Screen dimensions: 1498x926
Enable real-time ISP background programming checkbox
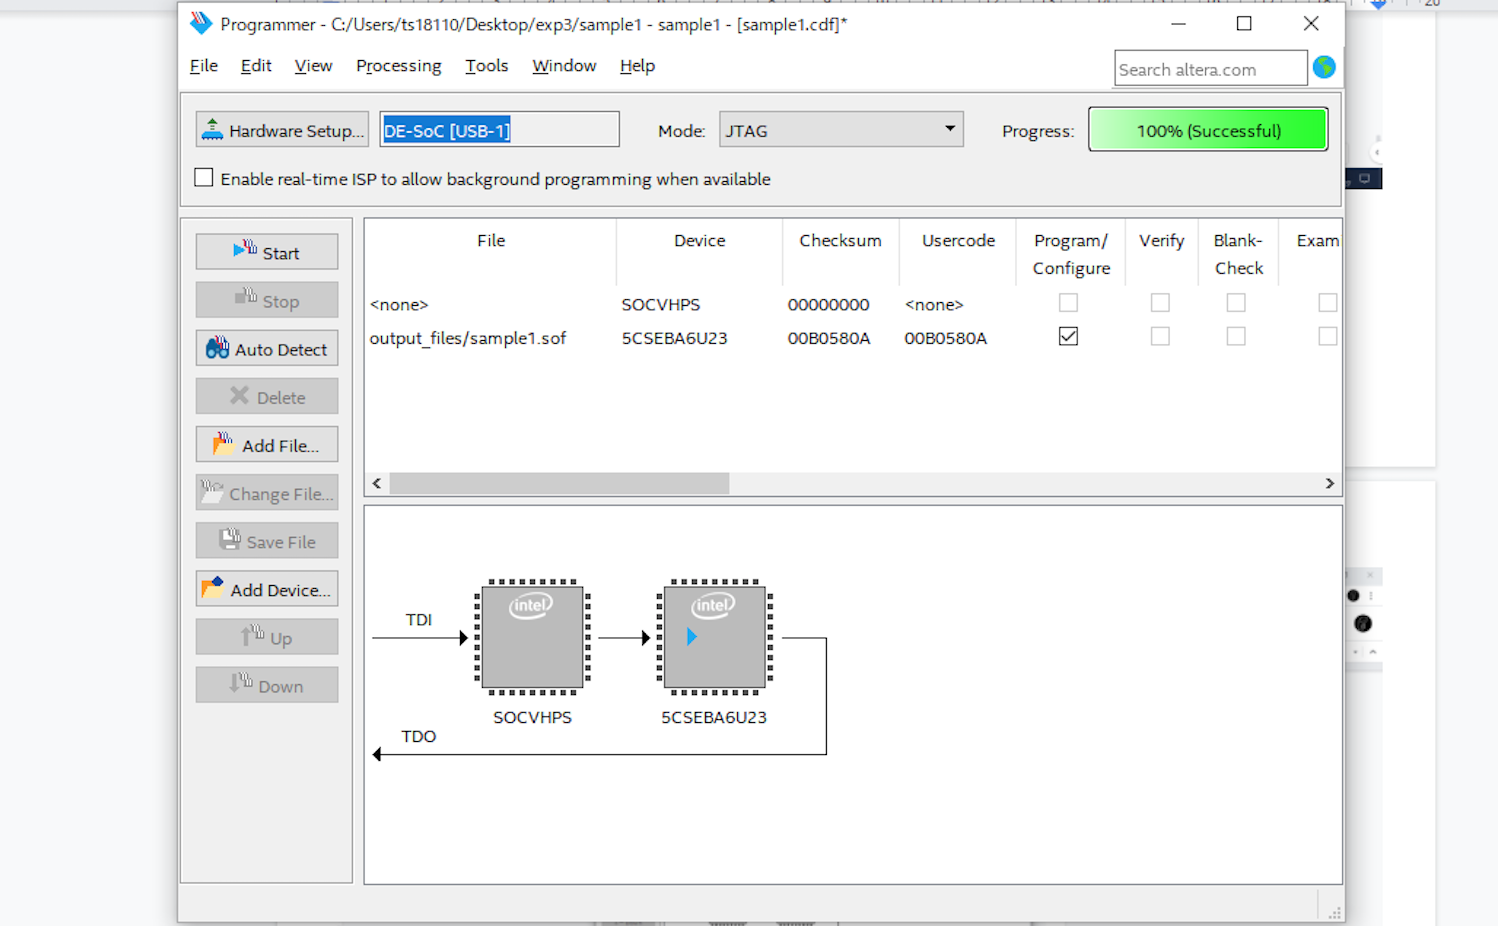click(x=204, y=178)
